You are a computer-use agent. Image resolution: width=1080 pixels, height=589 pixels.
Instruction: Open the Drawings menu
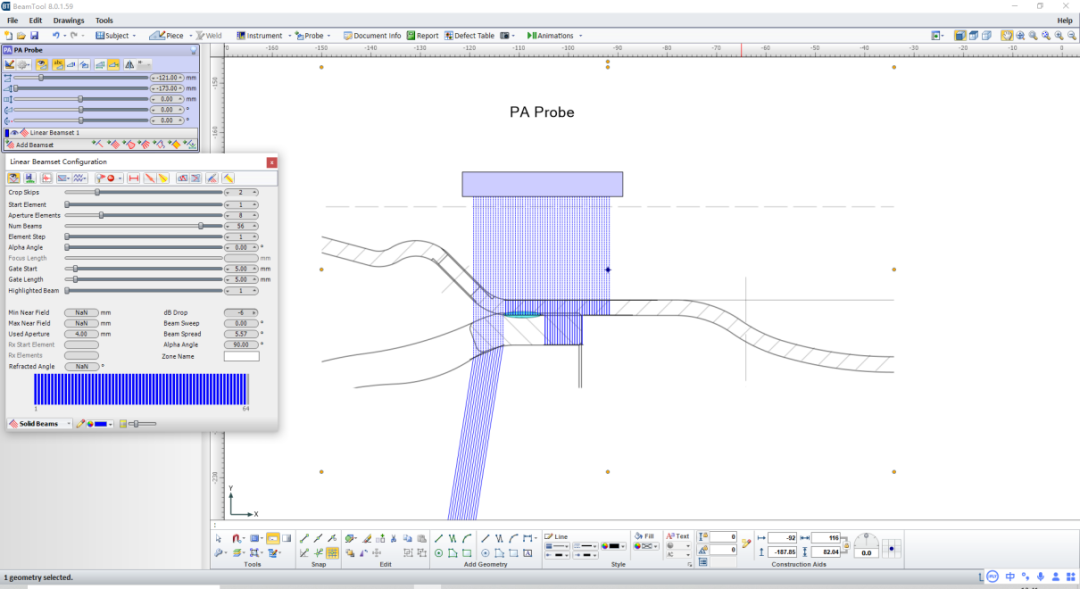coord(68,21)
